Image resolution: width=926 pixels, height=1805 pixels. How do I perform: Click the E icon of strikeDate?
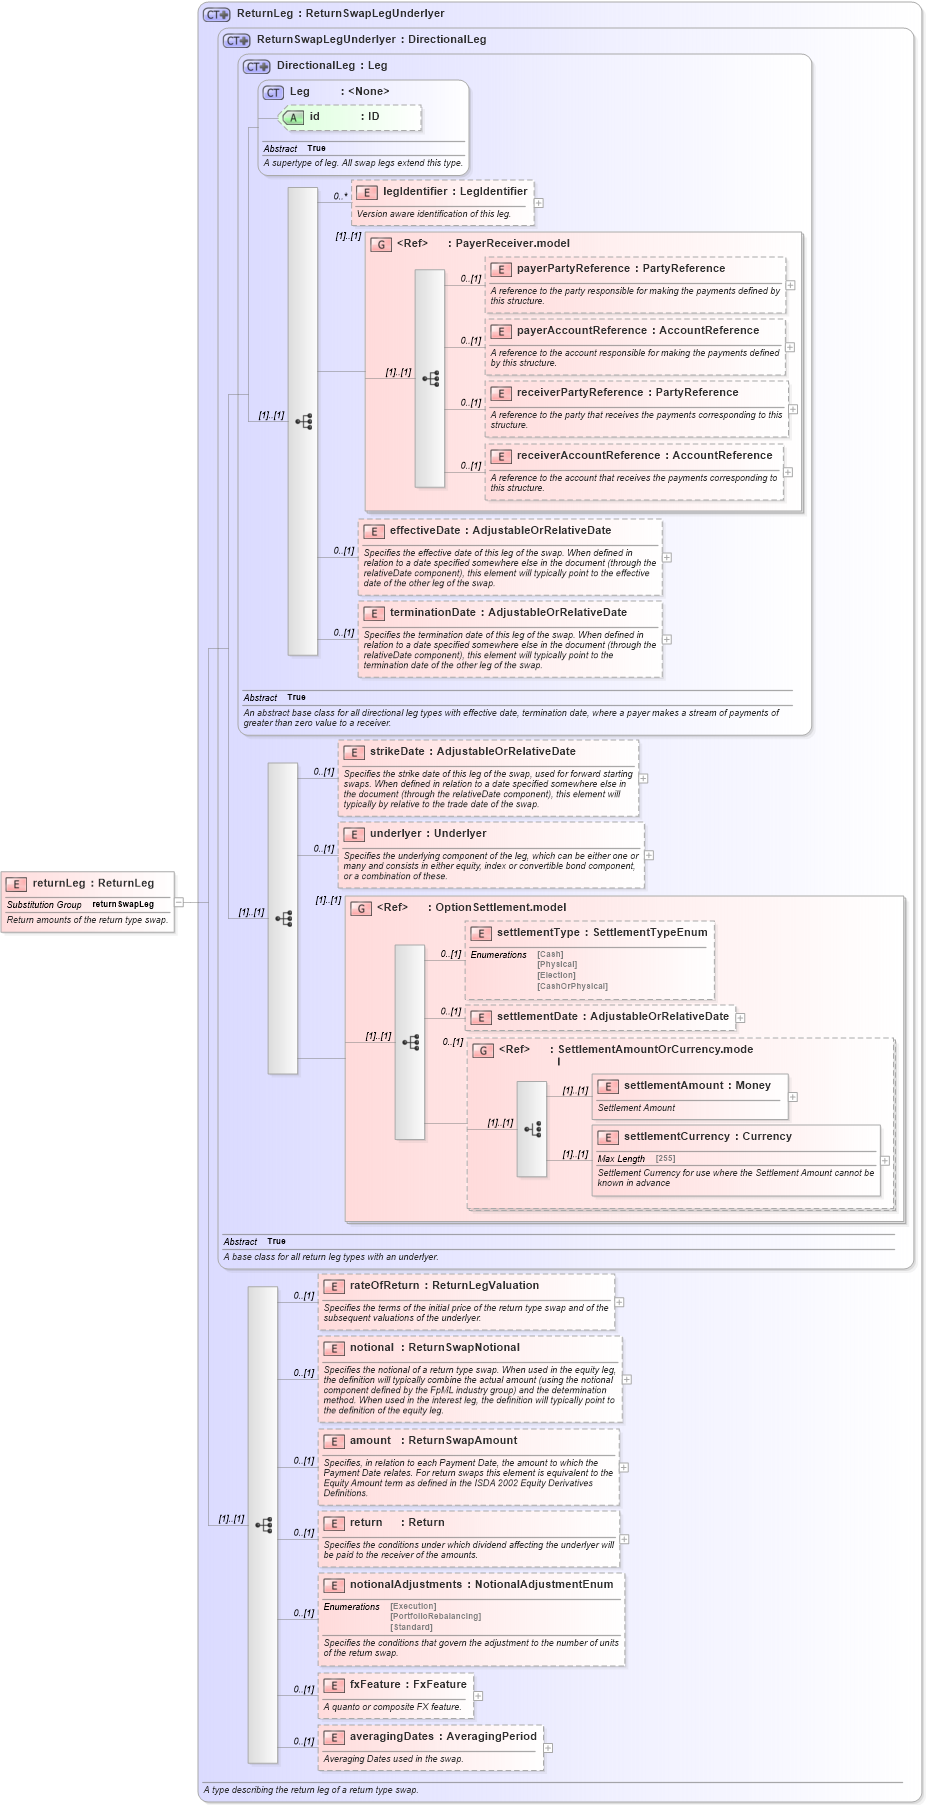click(x=354, y=753)
